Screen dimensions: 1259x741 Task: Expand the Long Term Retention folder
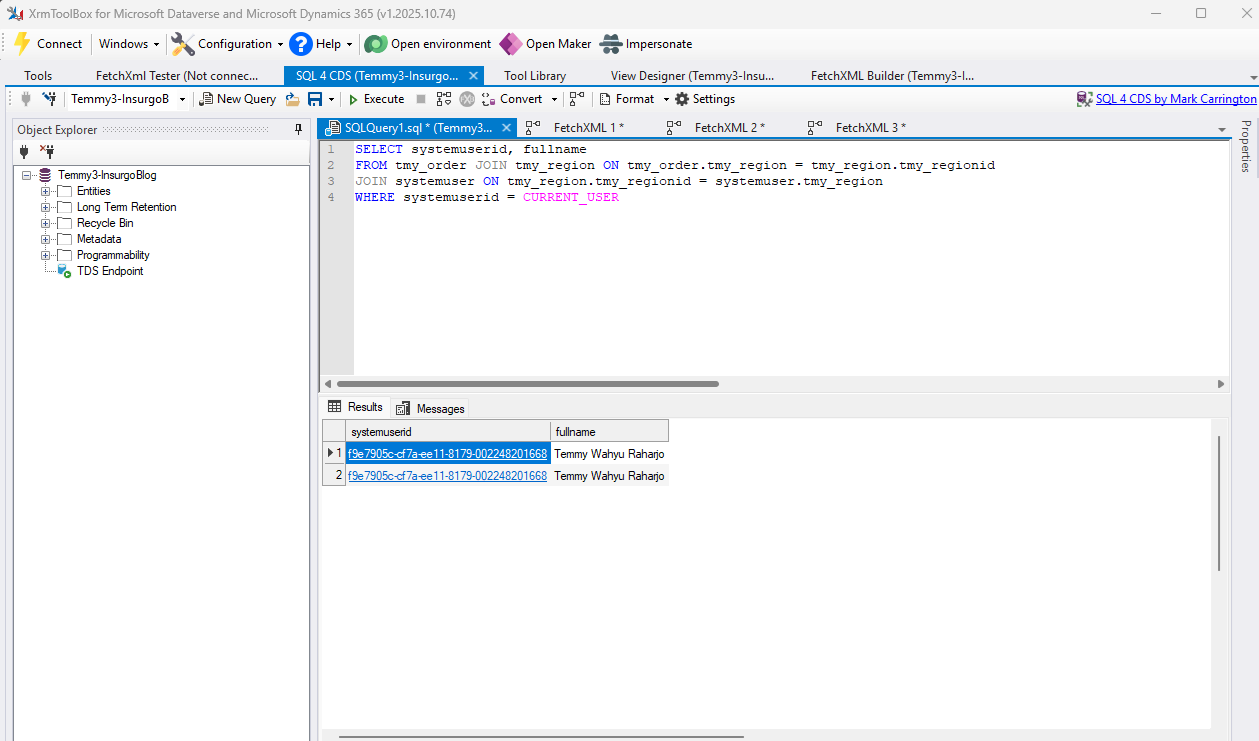(45, 207)
